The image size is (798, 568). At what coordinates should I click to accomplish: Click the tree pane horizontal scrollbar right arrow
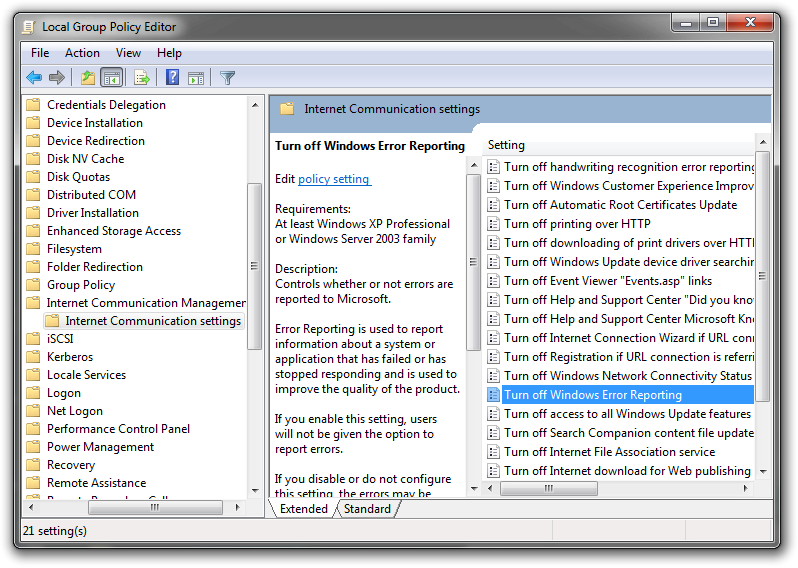[236, 508]
